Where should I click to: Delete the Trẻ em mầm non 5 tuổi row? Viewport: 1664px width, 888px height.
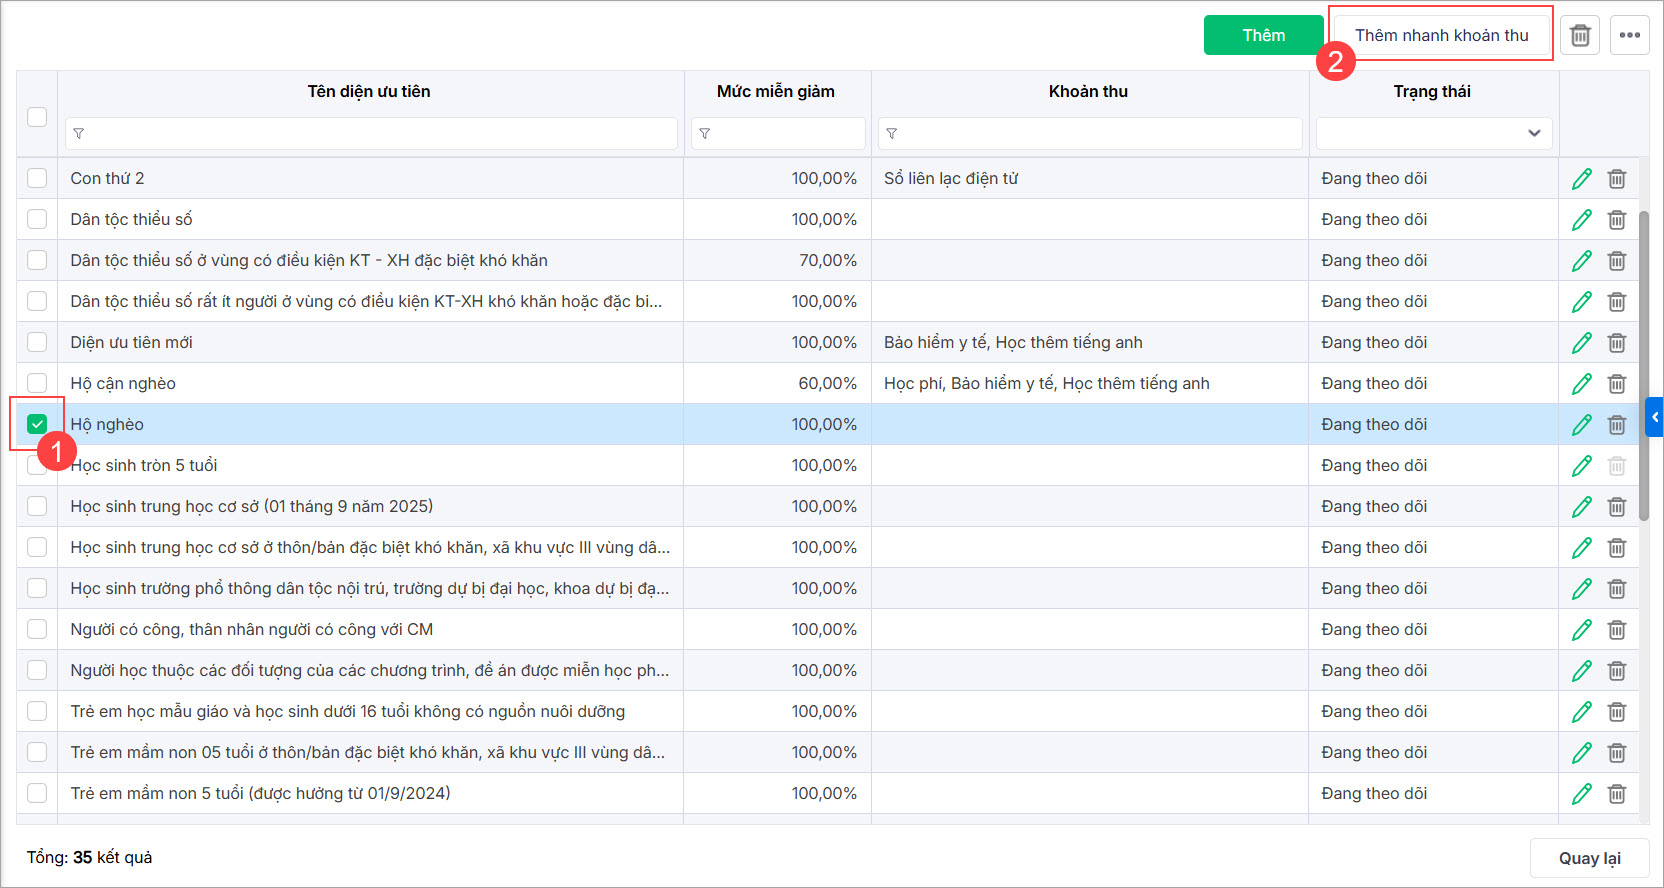[x=1617, y=794]
